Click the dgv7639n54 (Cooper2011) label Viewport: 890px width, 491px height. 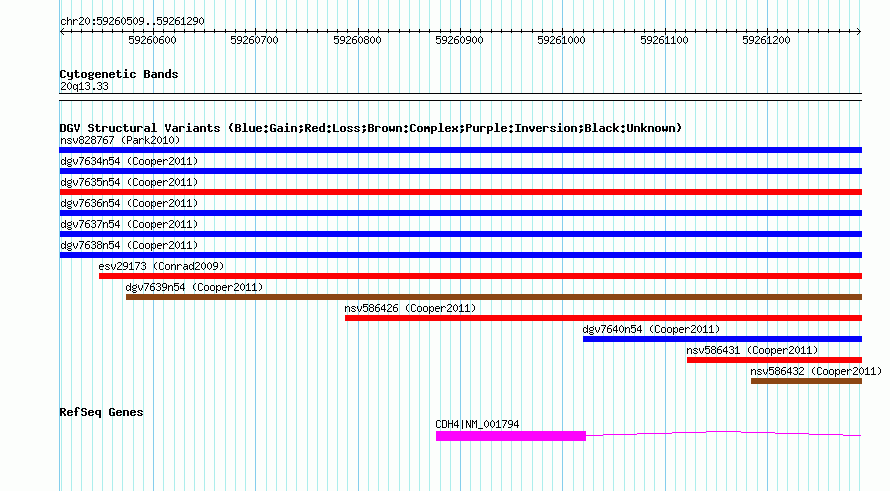click(x=195, y=287)
